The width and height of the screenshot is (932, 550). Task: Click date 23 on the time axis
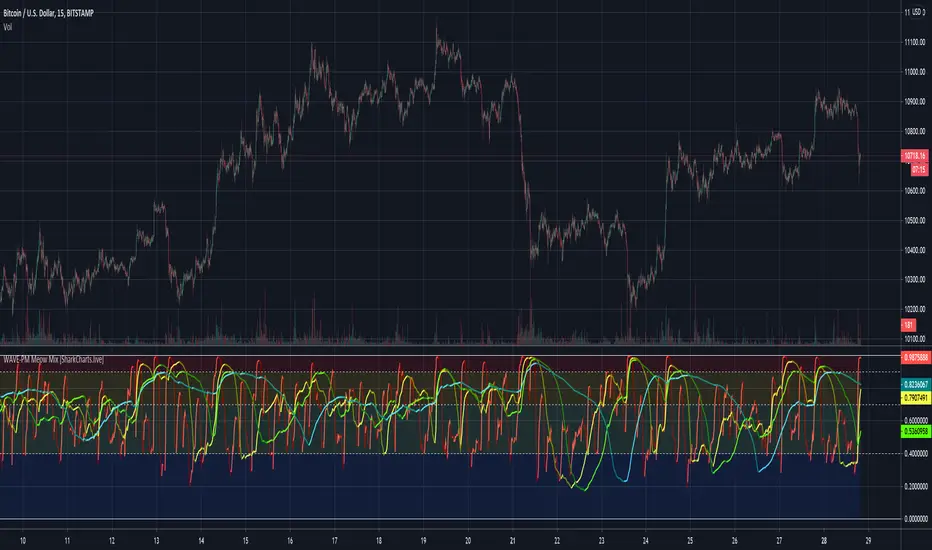602,541
